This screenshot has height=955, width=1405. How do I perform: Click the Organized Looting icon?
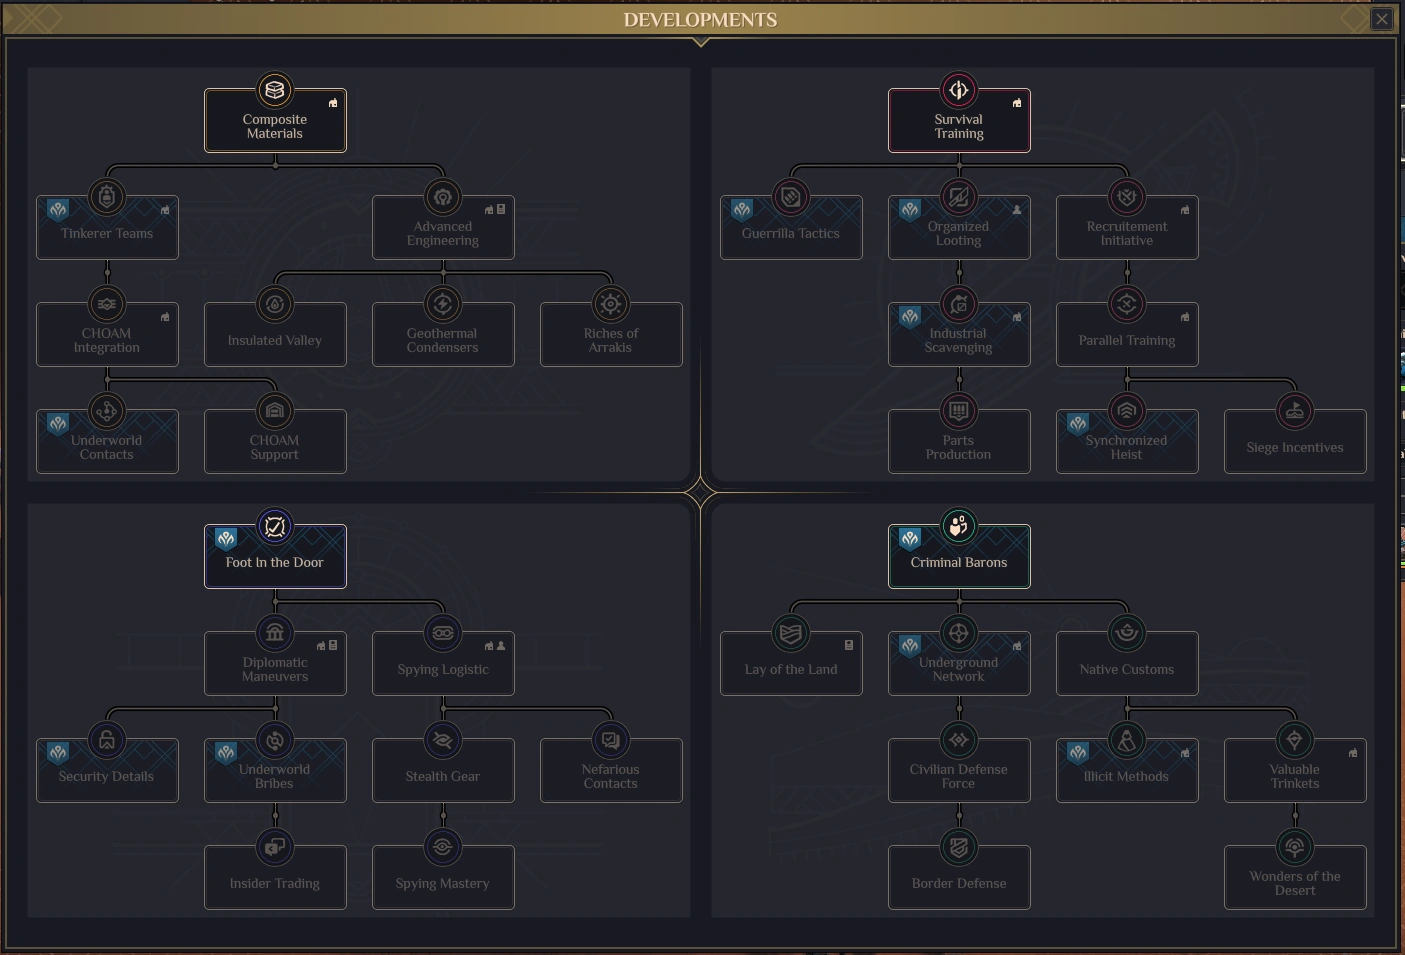tap(959, 197)
